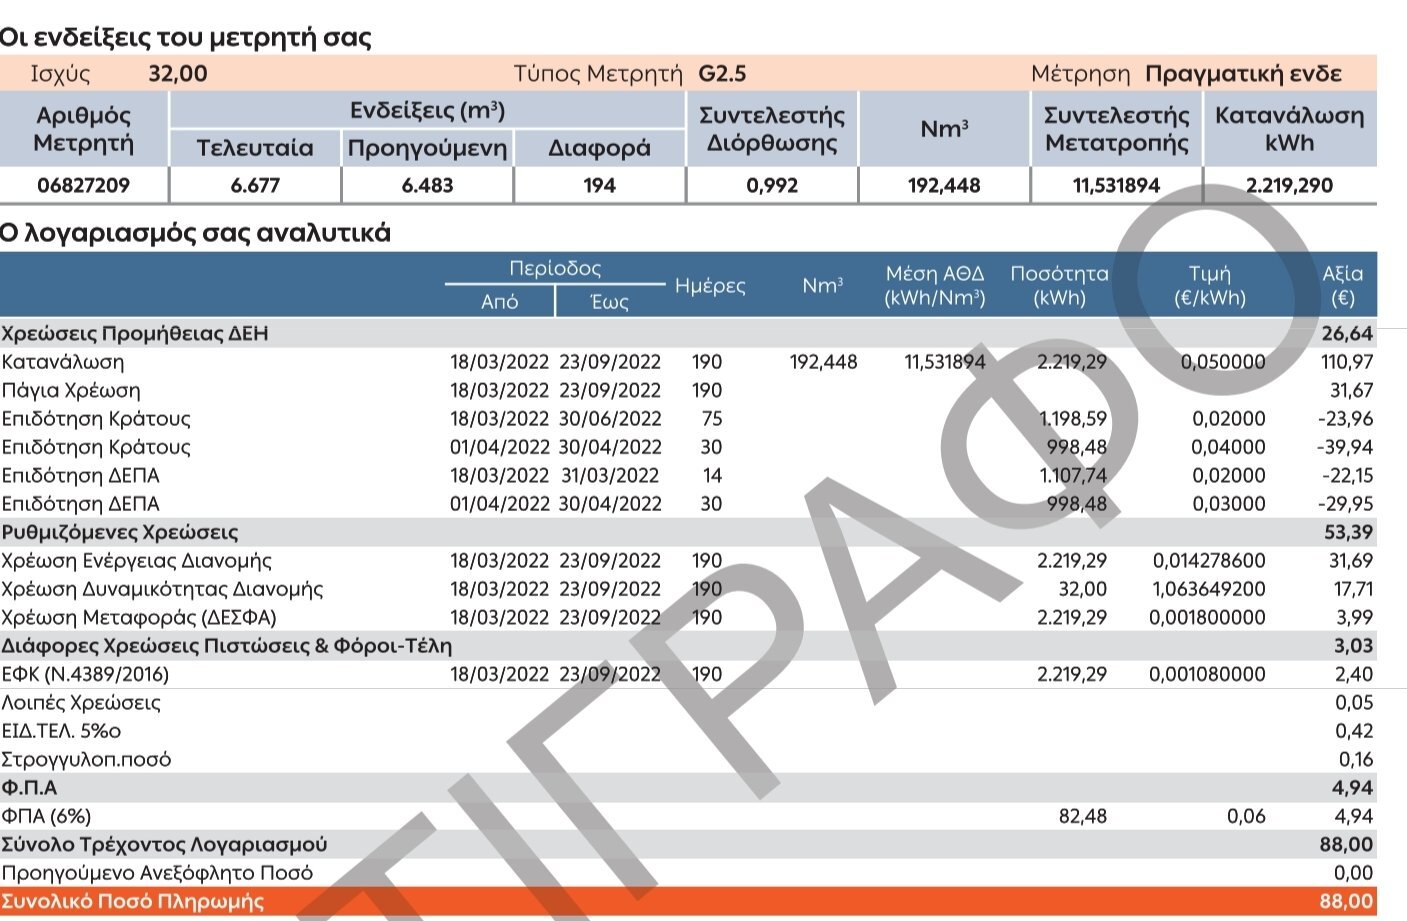
Task: Click the "Αριθμός Μετρητή" column header
Action: tap(84, 129)
